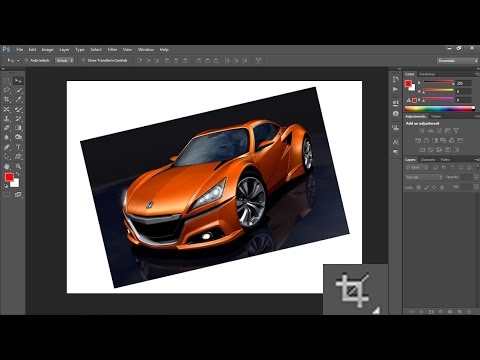Viewport: 480px width, 360px height.
Task: Click the color spectrum ramp
Action: click(x=440, y=108)
